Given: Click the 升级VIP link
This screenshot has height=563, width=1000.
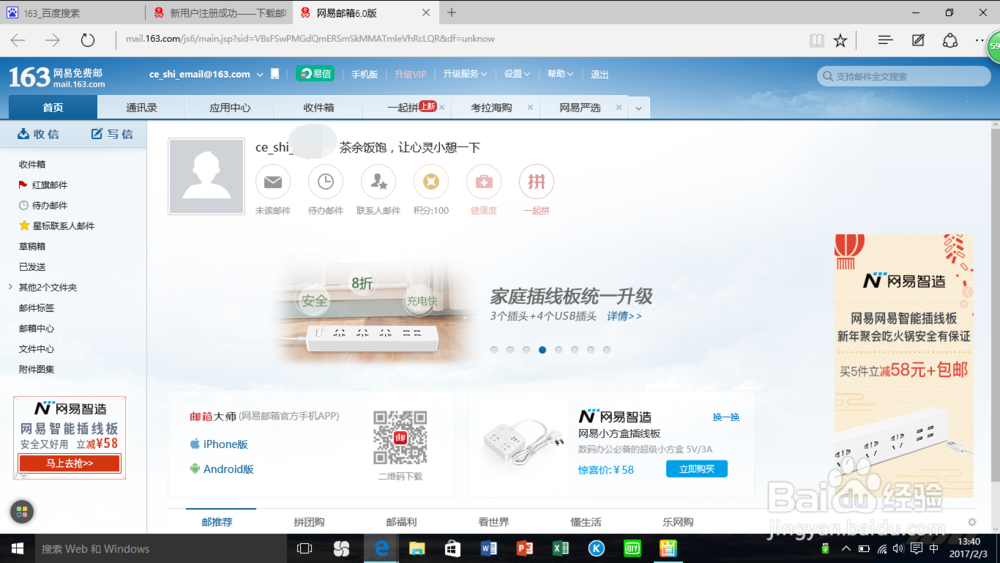Looking at the screenshot, I should click(x=410, y=75).
